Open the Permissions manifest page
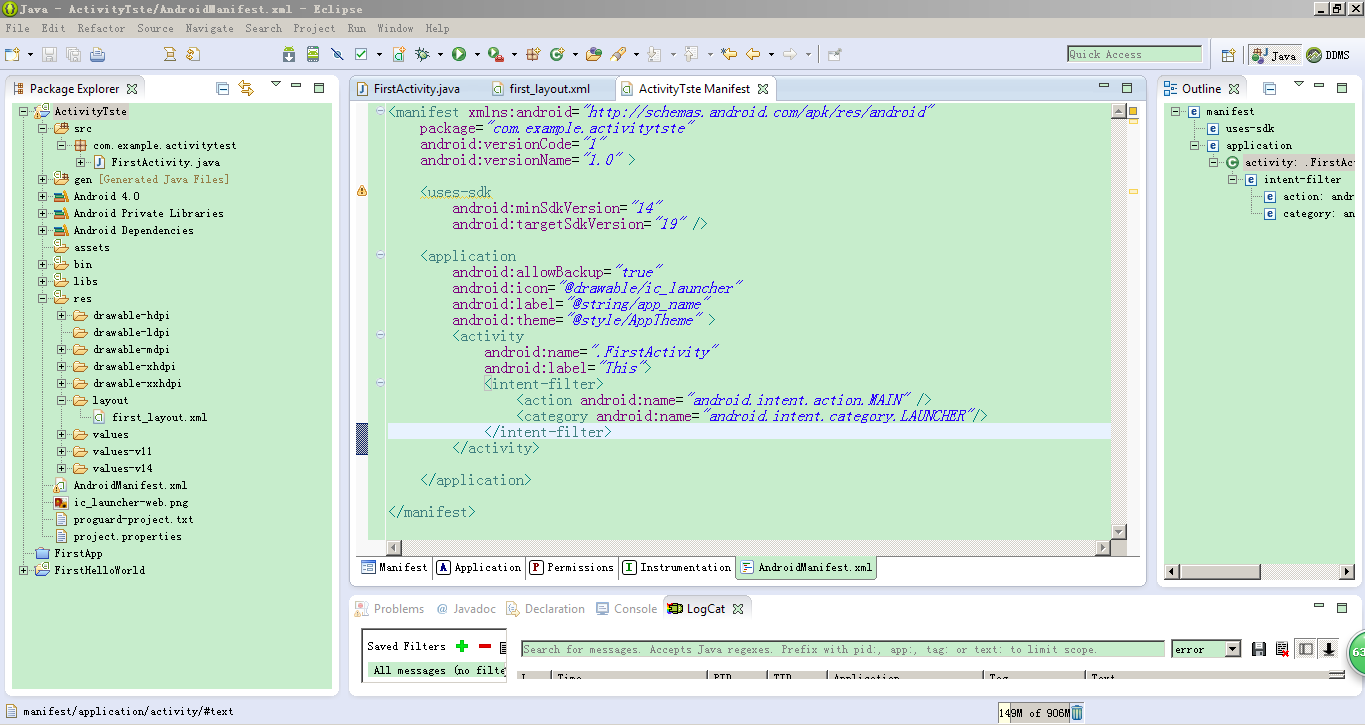 click(571, 568)
